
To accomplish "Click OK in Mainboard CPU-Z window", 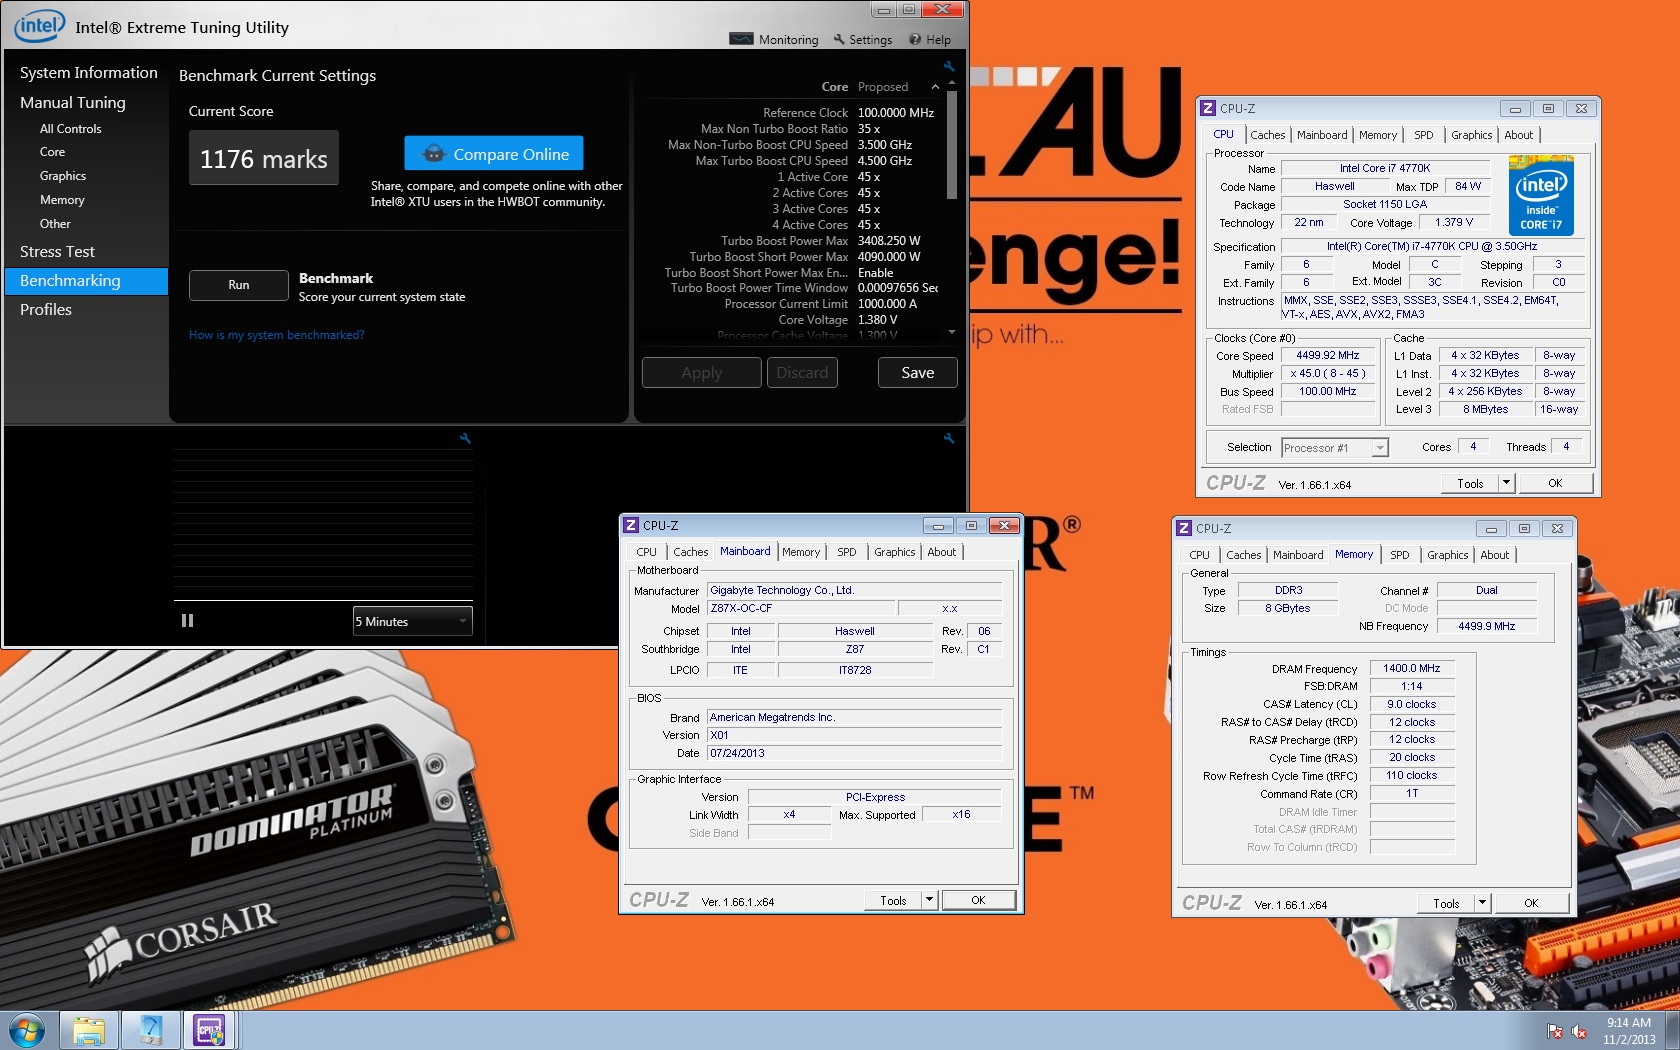I will coord(978,900).
